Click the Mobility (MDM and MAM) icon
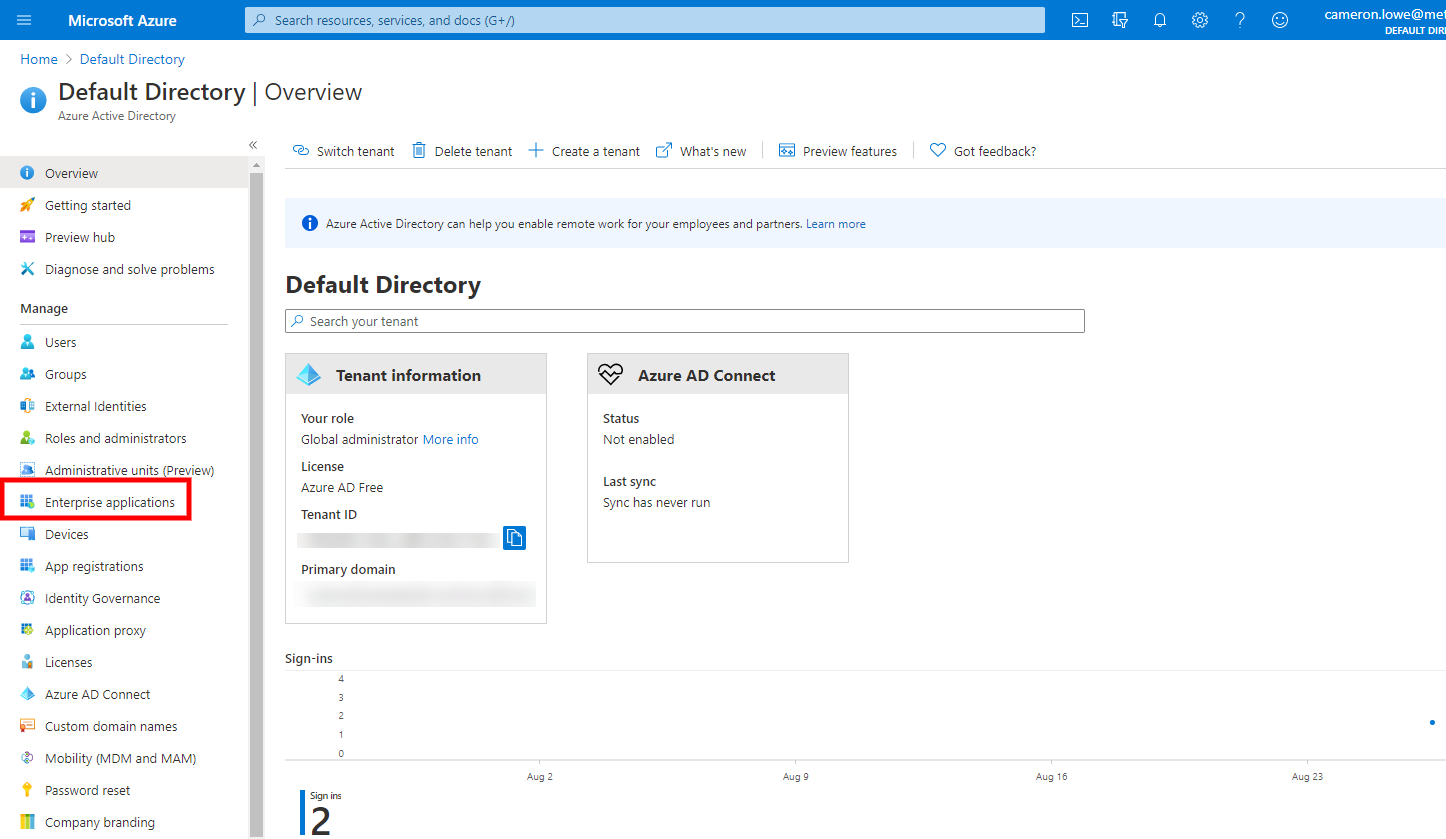 (x=28, y=758)
